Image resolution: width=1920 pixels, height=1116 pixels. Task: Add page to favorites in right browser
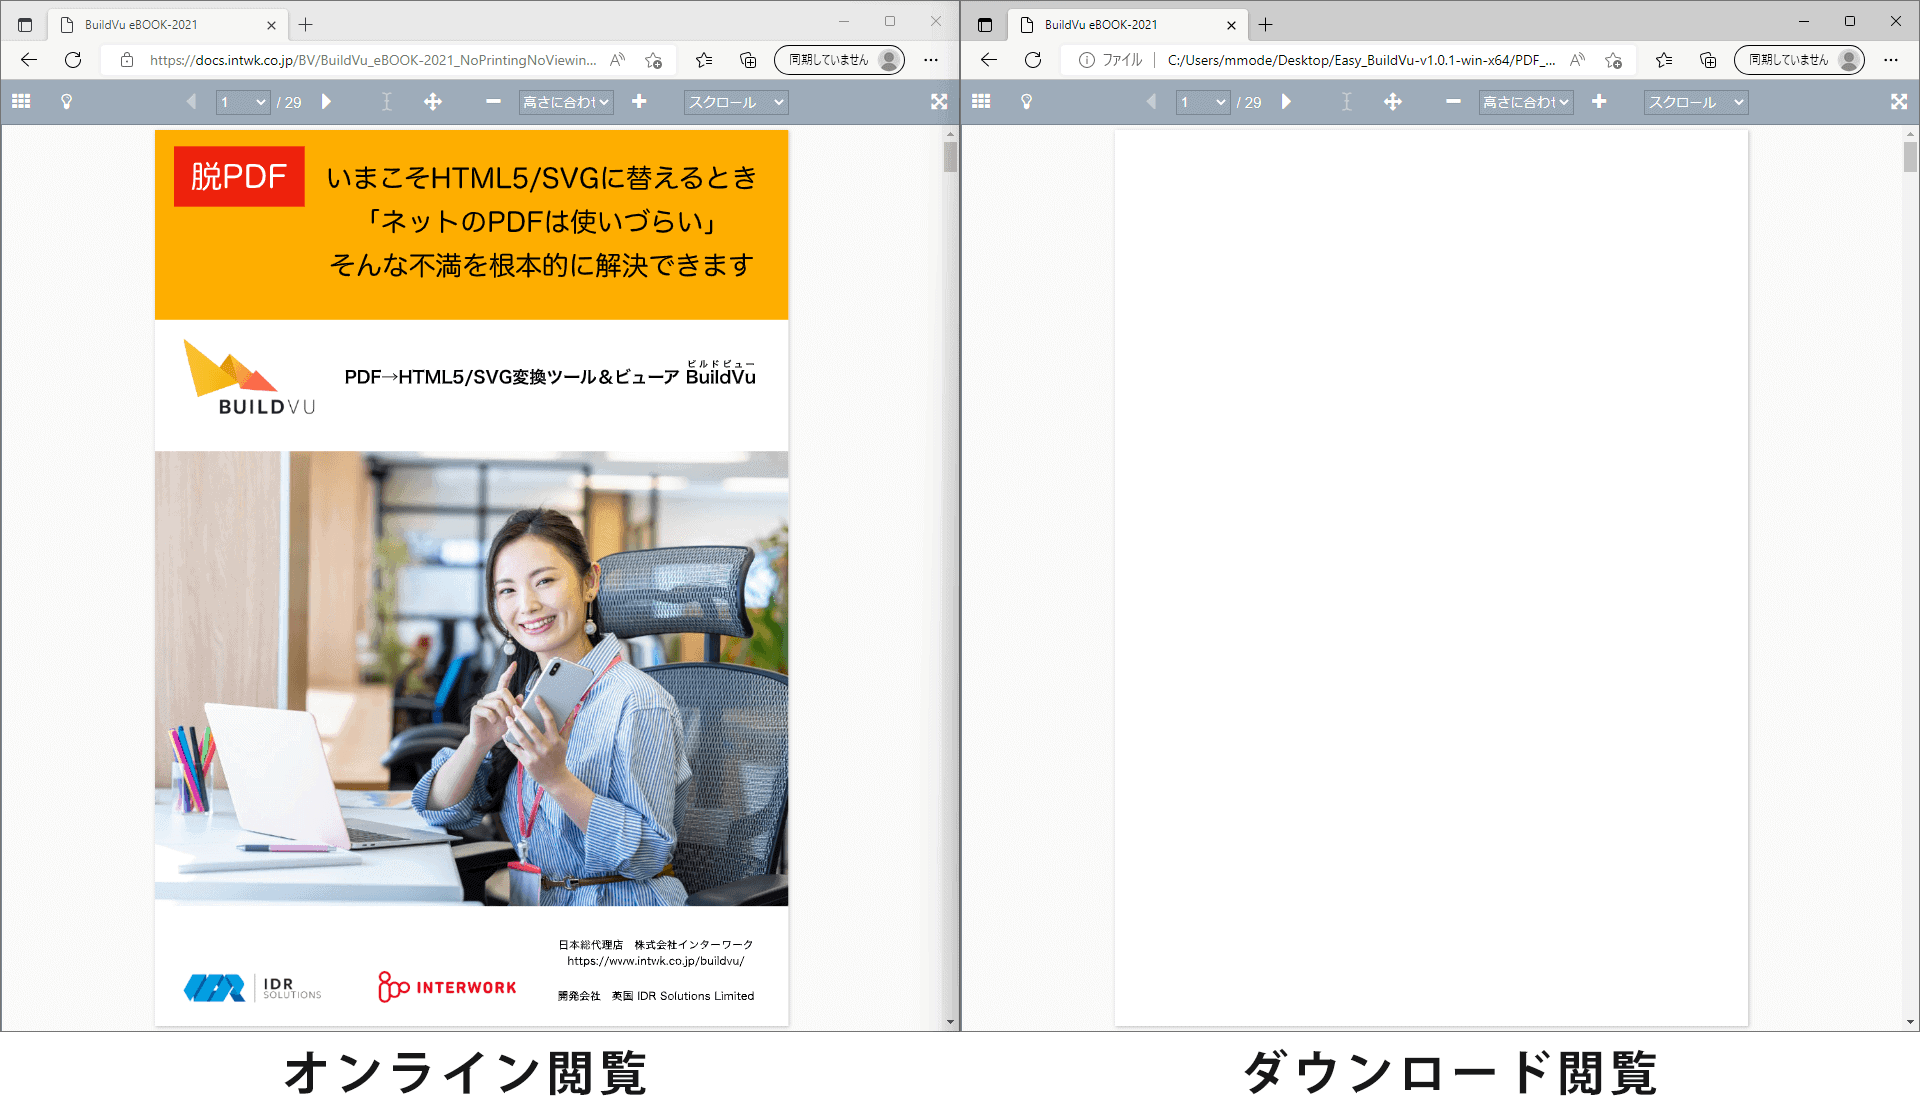click(x=1614, y=60)
